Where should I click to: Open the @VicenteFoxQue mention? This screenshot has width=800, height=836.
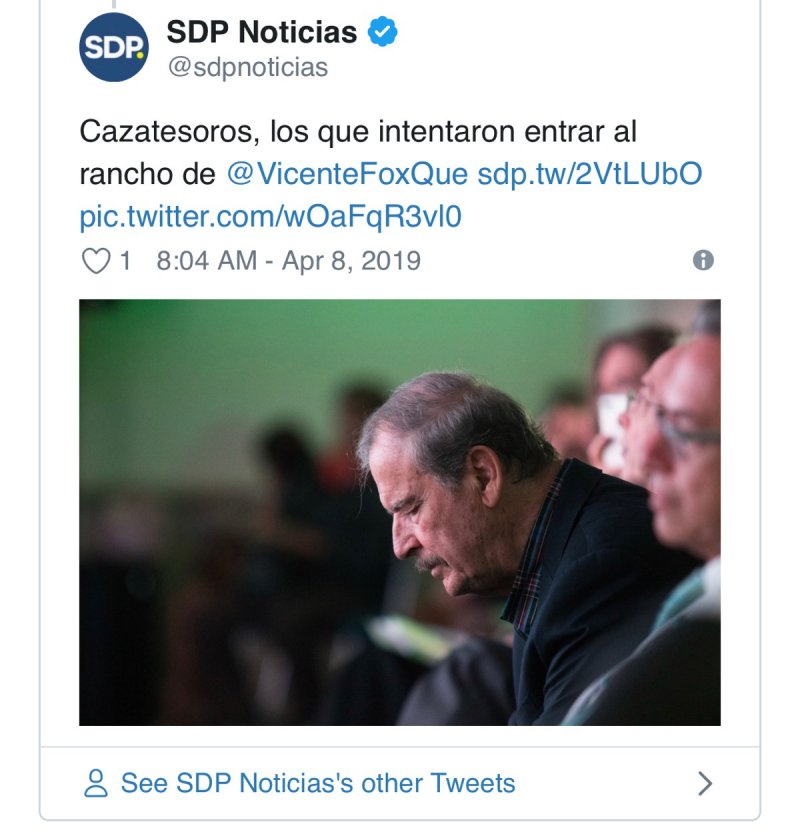point(347,174)
